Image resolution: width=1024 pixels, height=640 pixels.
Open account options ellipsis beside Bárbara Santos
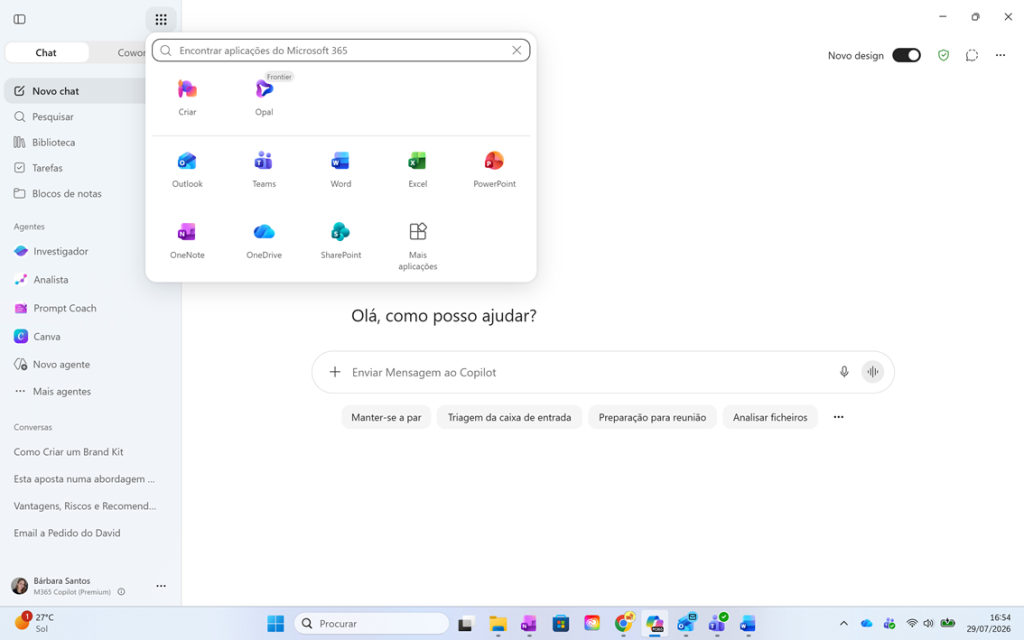[161, 586]
